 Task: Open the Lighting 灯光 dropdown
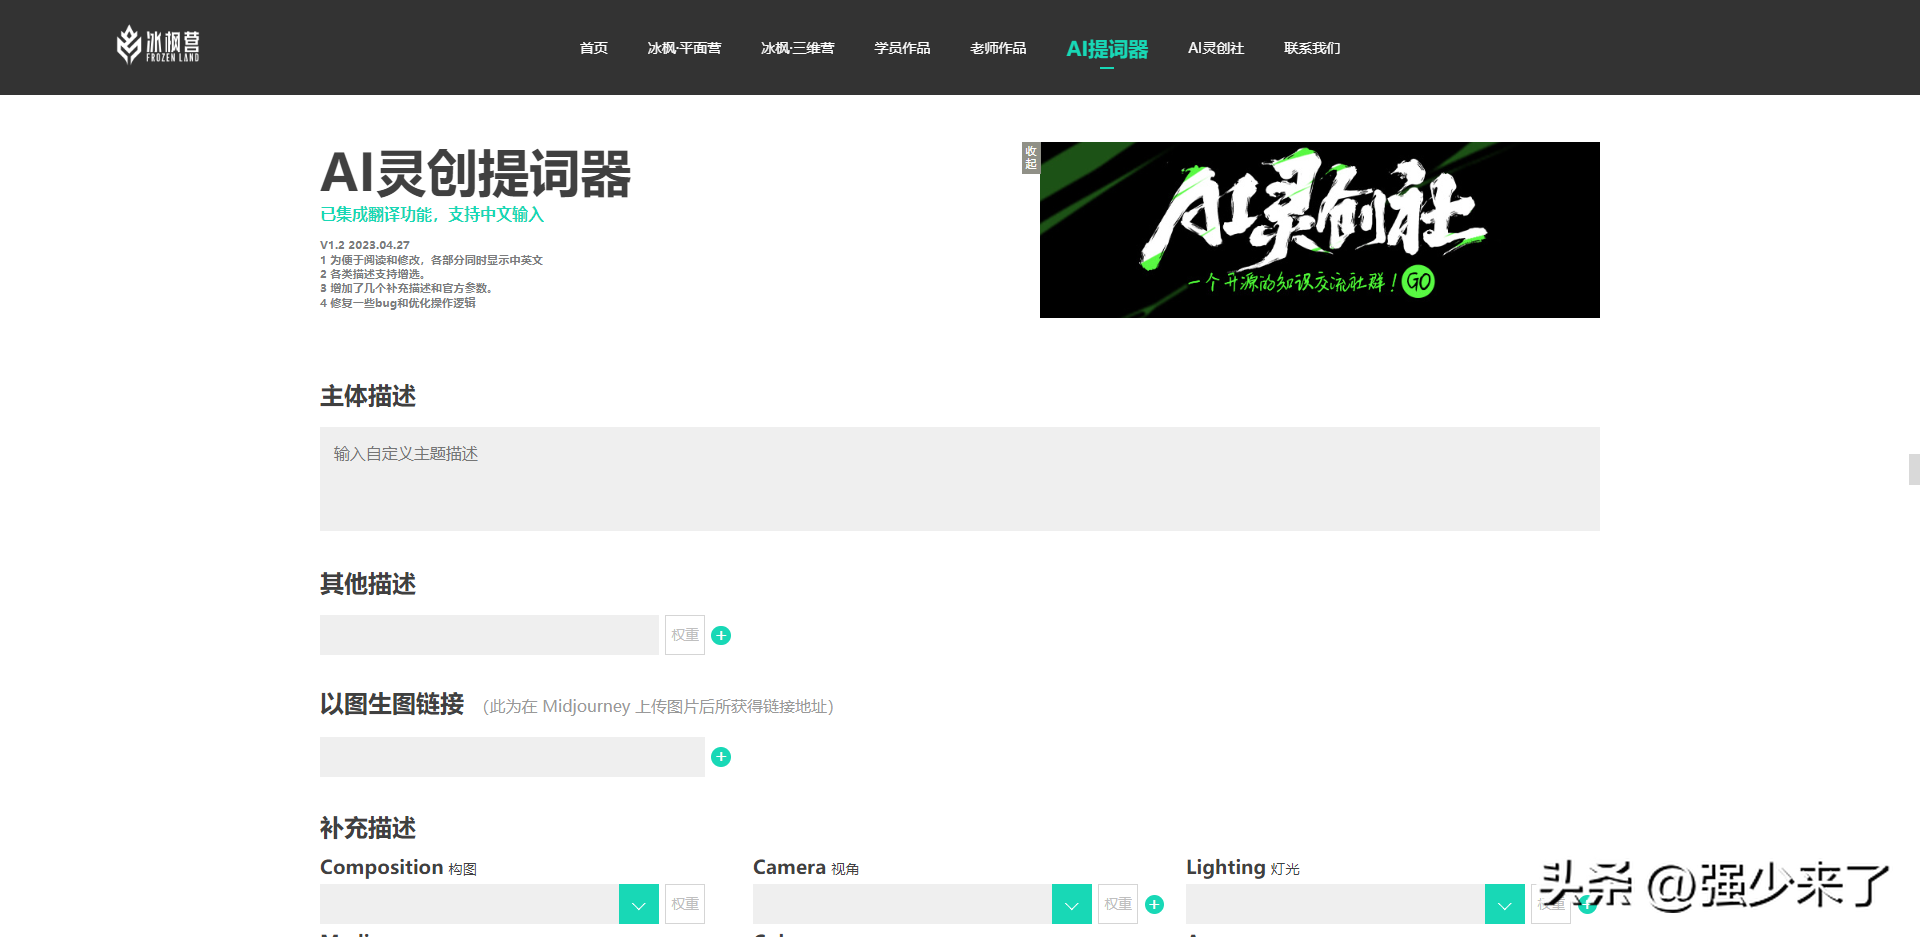[1505, 904]
